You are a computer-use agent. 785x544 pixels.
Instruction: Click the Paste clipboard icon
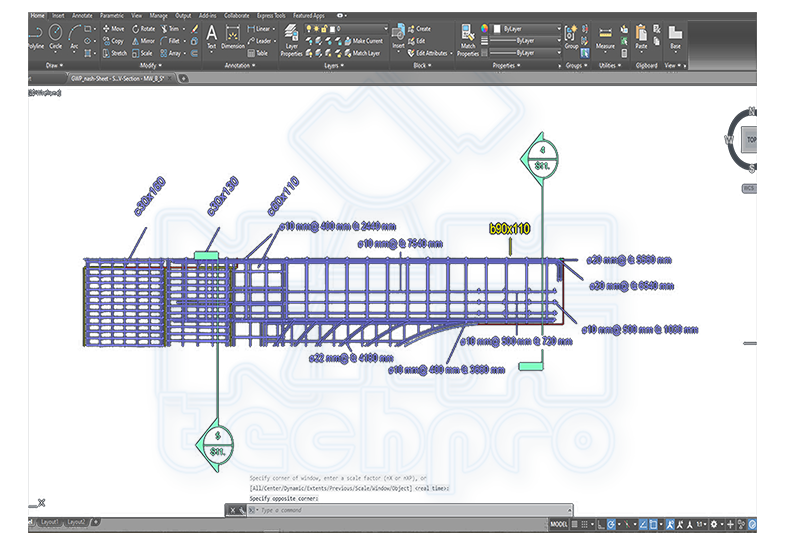click(641, 37)
